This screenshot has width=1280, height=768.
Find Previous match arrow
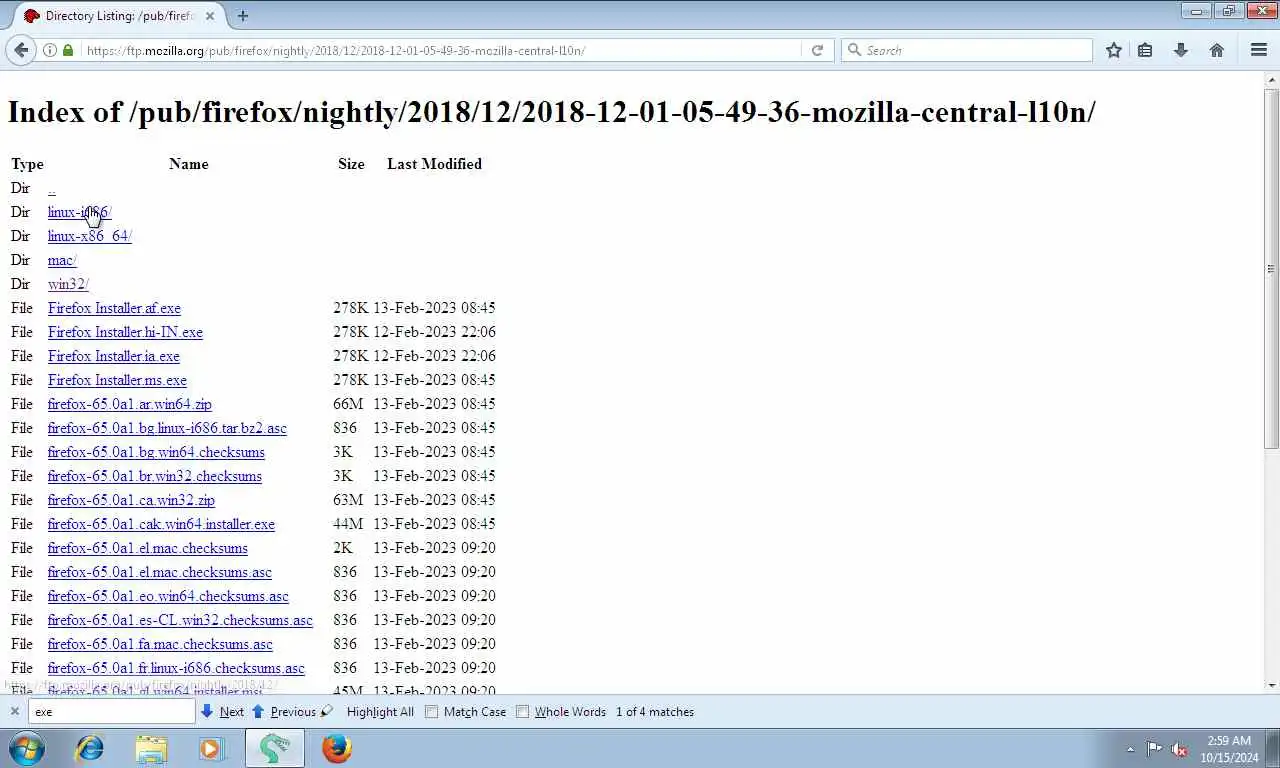coord(284,712)
